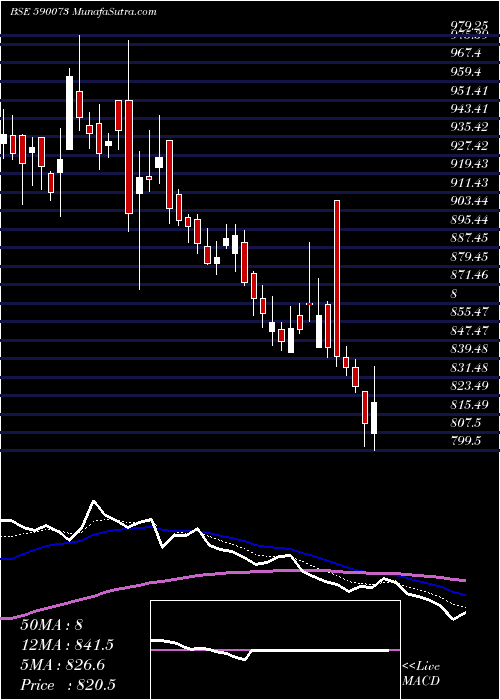This screenshot has height=700, width=500.
Task: Select the 919.43 axis value
Action: coord(469,164)
